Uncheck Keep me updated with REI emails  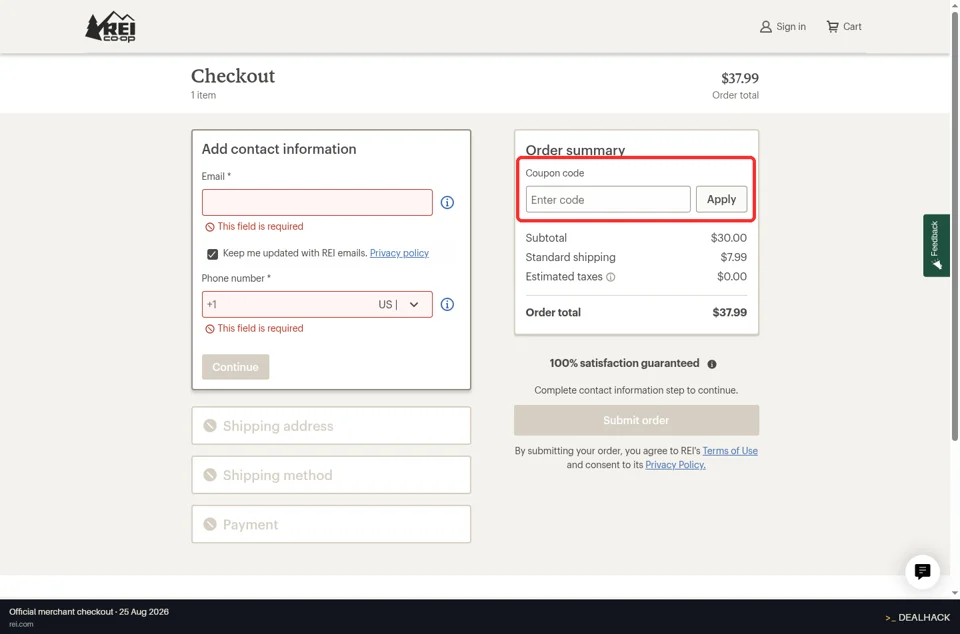(212, 254)
